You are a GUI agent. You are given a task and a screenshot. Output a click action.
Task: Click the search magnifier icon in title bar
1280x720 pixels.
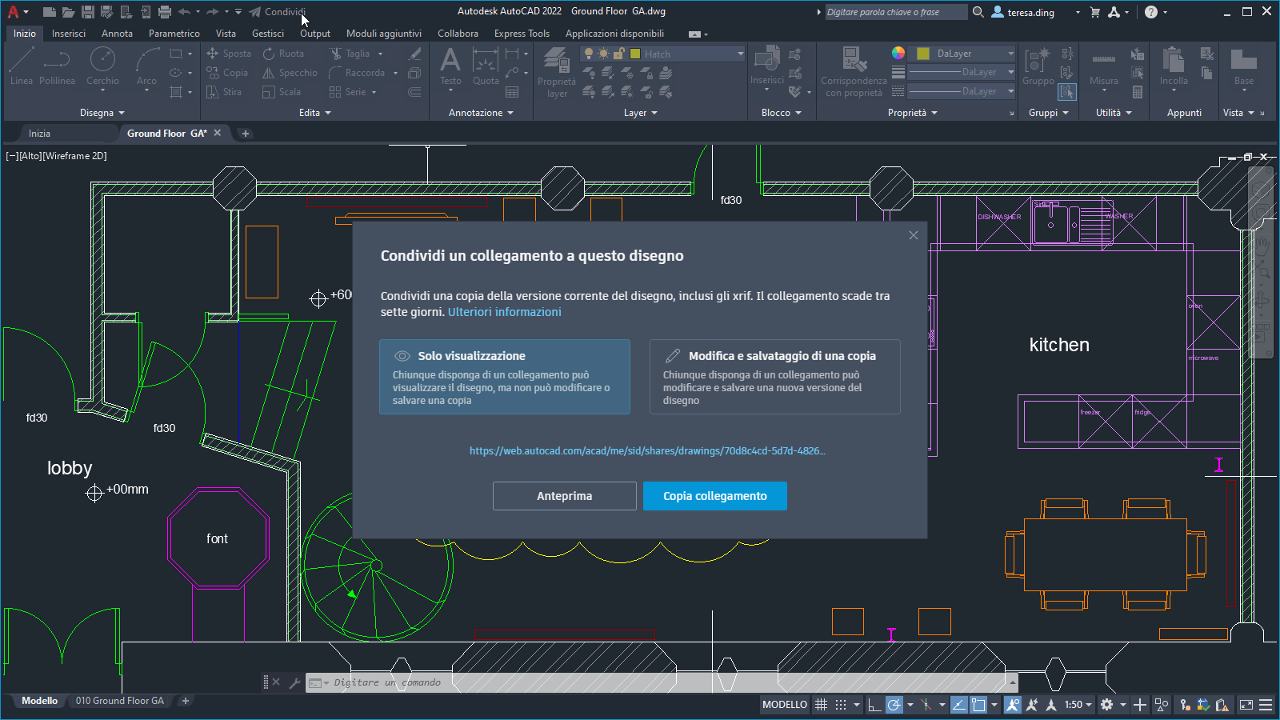tap(977, 12)
